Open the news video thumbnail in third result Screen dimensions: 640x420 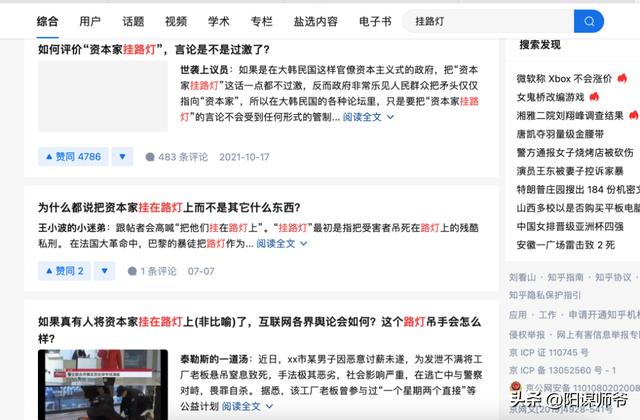tap(103, 384)
